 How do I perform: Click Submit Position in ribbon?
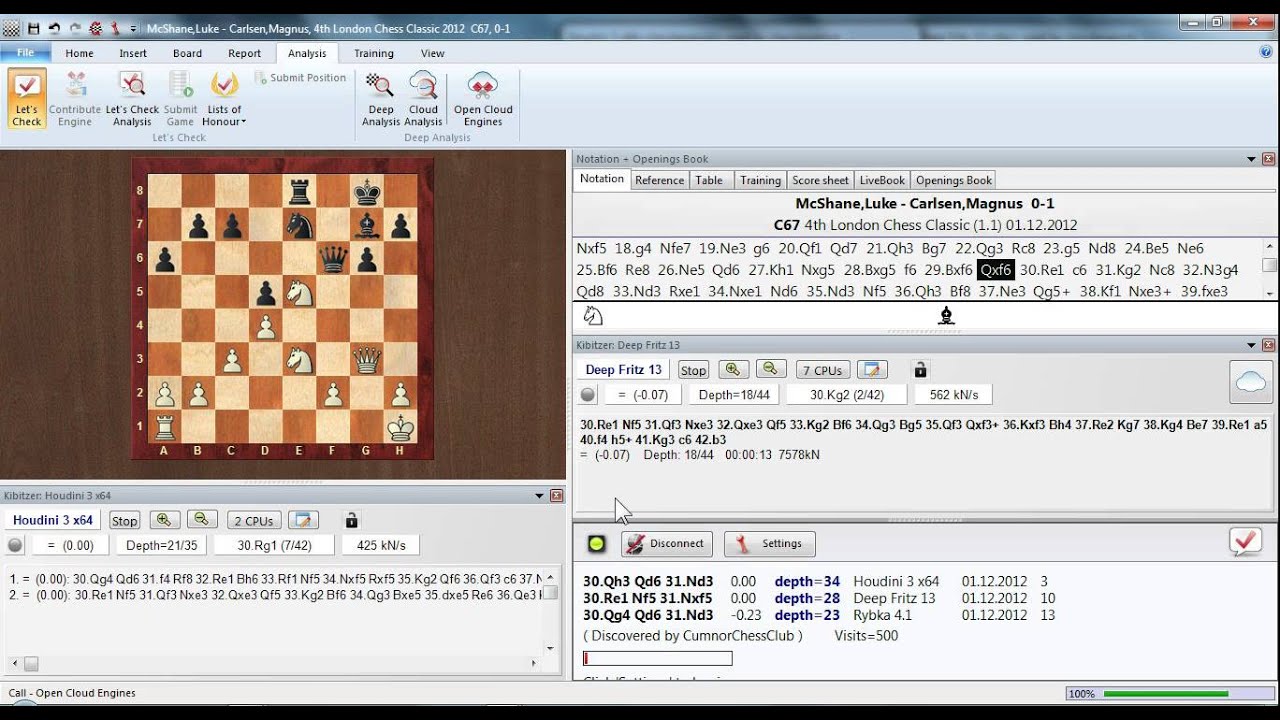(x=299, y=78)
